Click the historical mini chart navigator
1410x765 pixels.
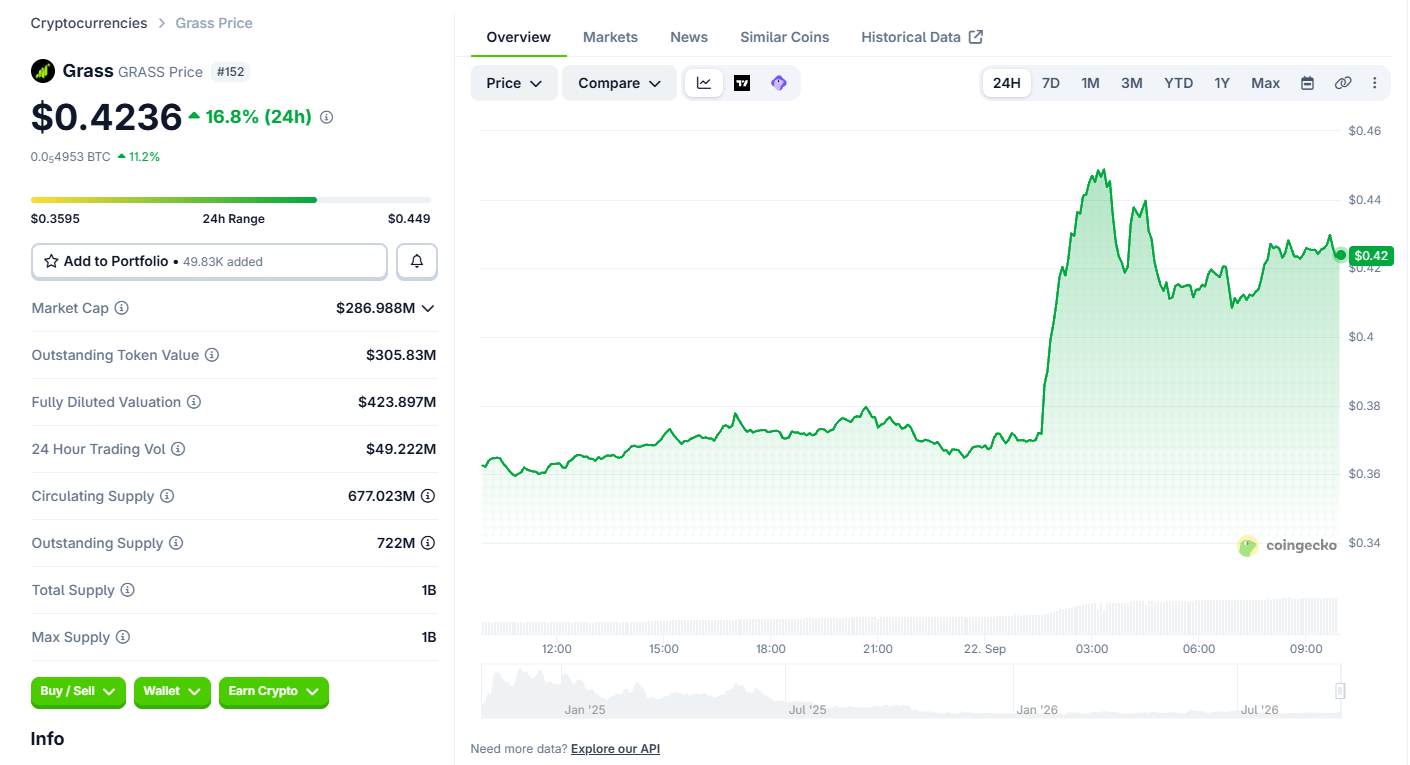(x=911, y=692)
